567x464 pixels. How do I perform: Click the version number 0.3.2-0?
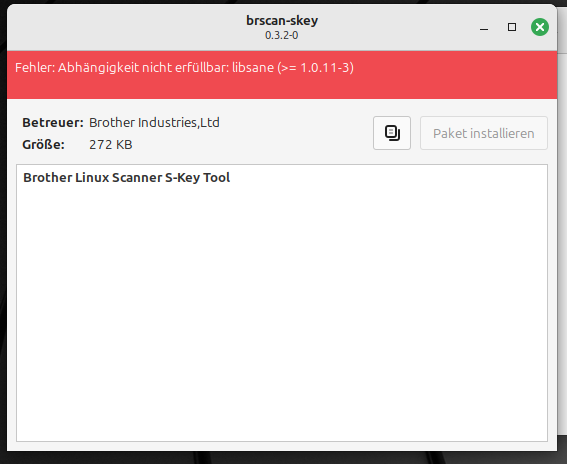point(282,35)
